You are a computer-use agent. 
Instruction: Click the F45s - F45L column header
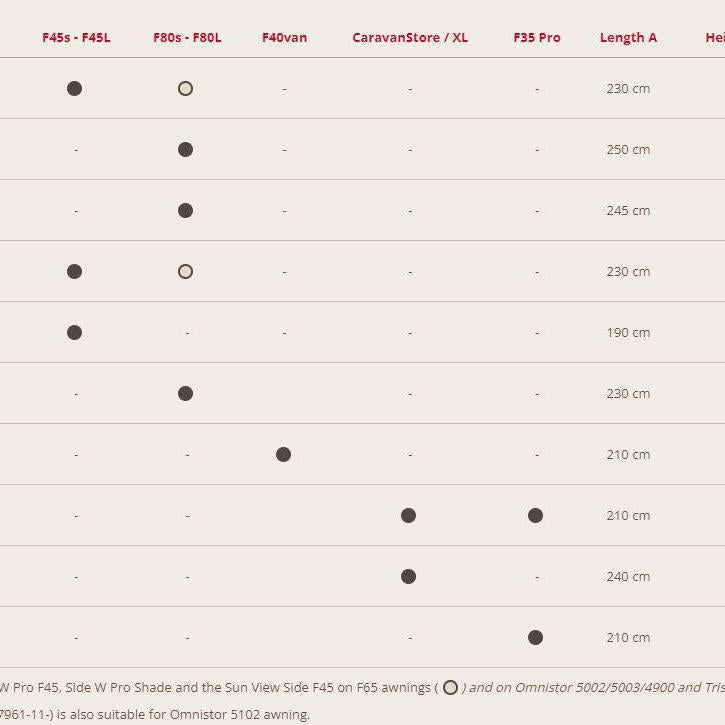click(76, 38)
